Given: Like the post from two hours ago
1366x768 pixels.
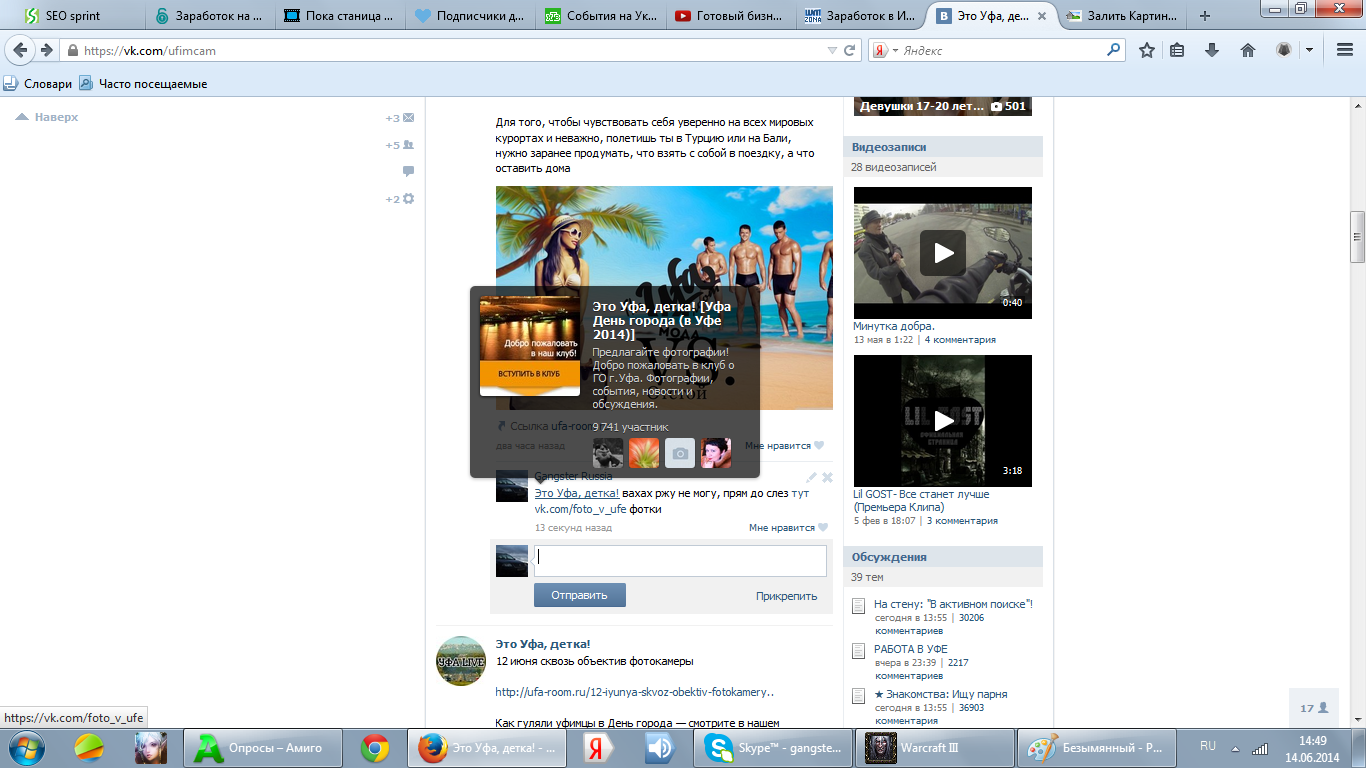Looking at the screenshot, I should click(x=786, y=446).
